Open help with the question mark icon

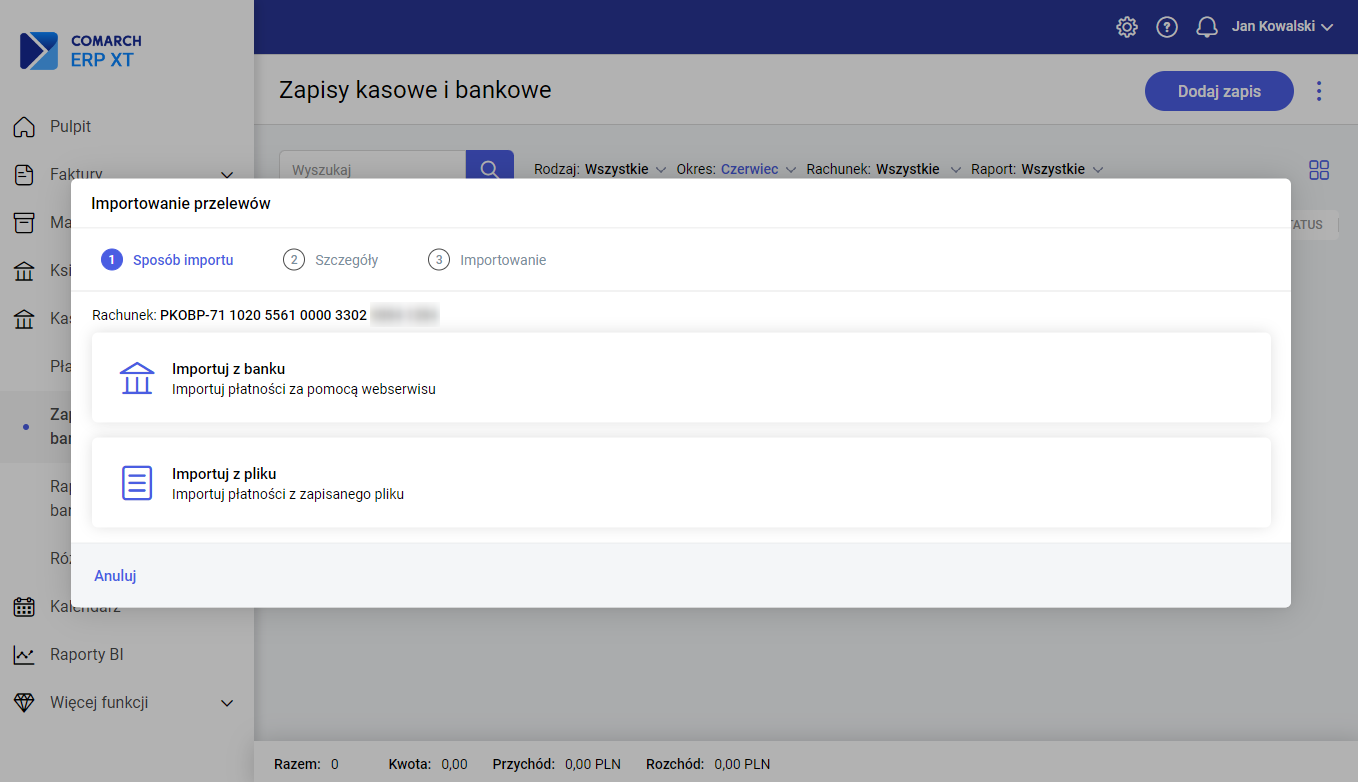[x=1167, y=27]
